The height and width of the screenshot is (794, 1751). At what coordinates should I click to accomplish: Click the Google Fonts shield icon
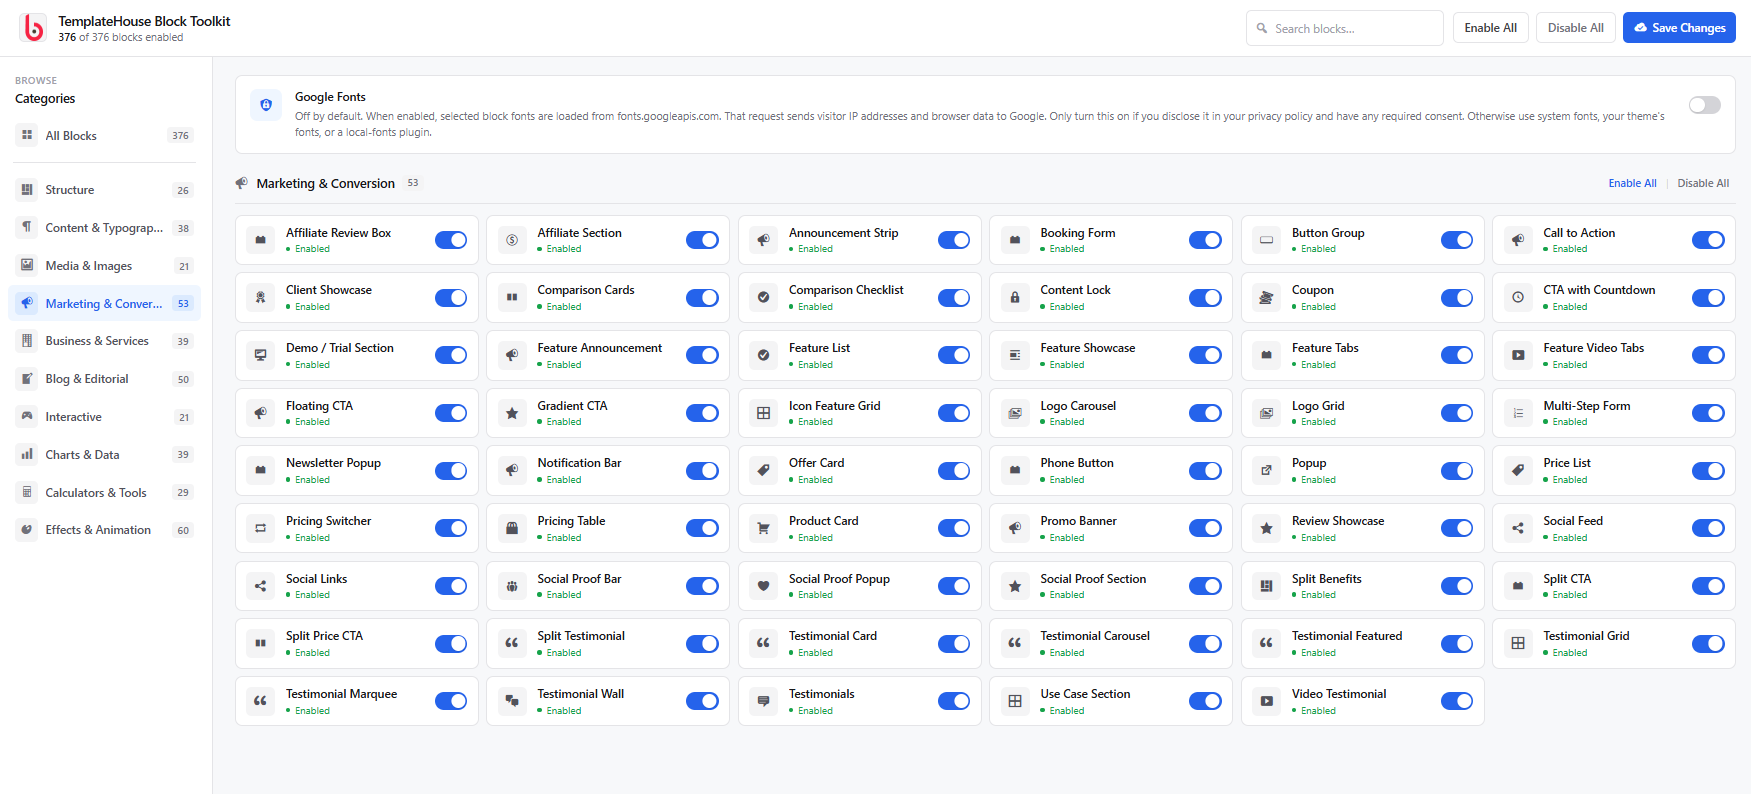266,104
